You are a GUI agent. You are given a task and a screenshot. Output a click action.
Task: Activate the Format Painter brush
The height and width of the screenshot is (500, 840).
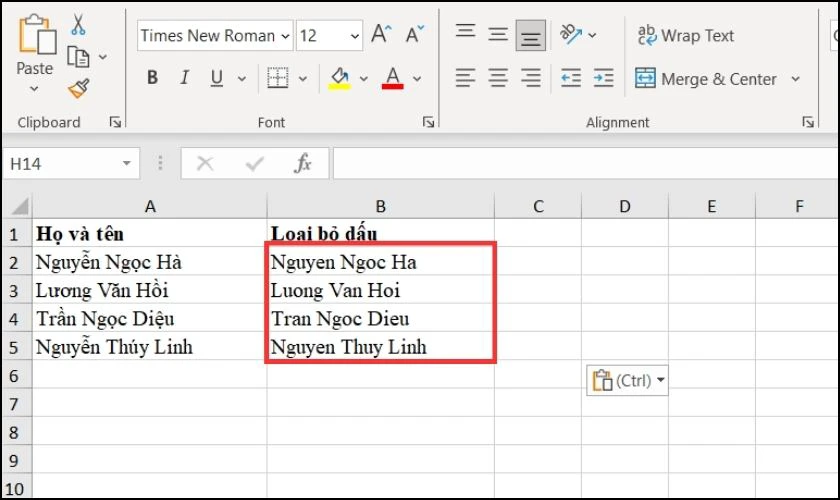(x=79, y=88)
